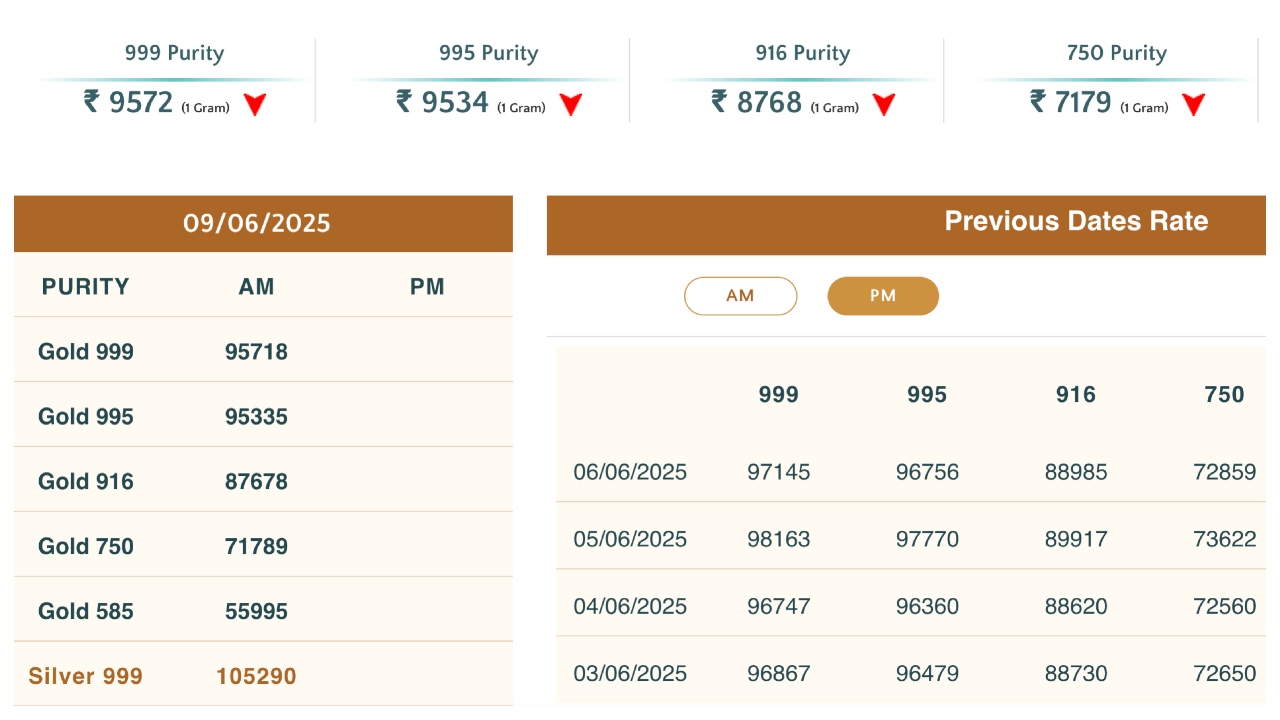Click the rupee symbol before 9572
Viewport: 1280px width, 720px height.
[92, 101]
